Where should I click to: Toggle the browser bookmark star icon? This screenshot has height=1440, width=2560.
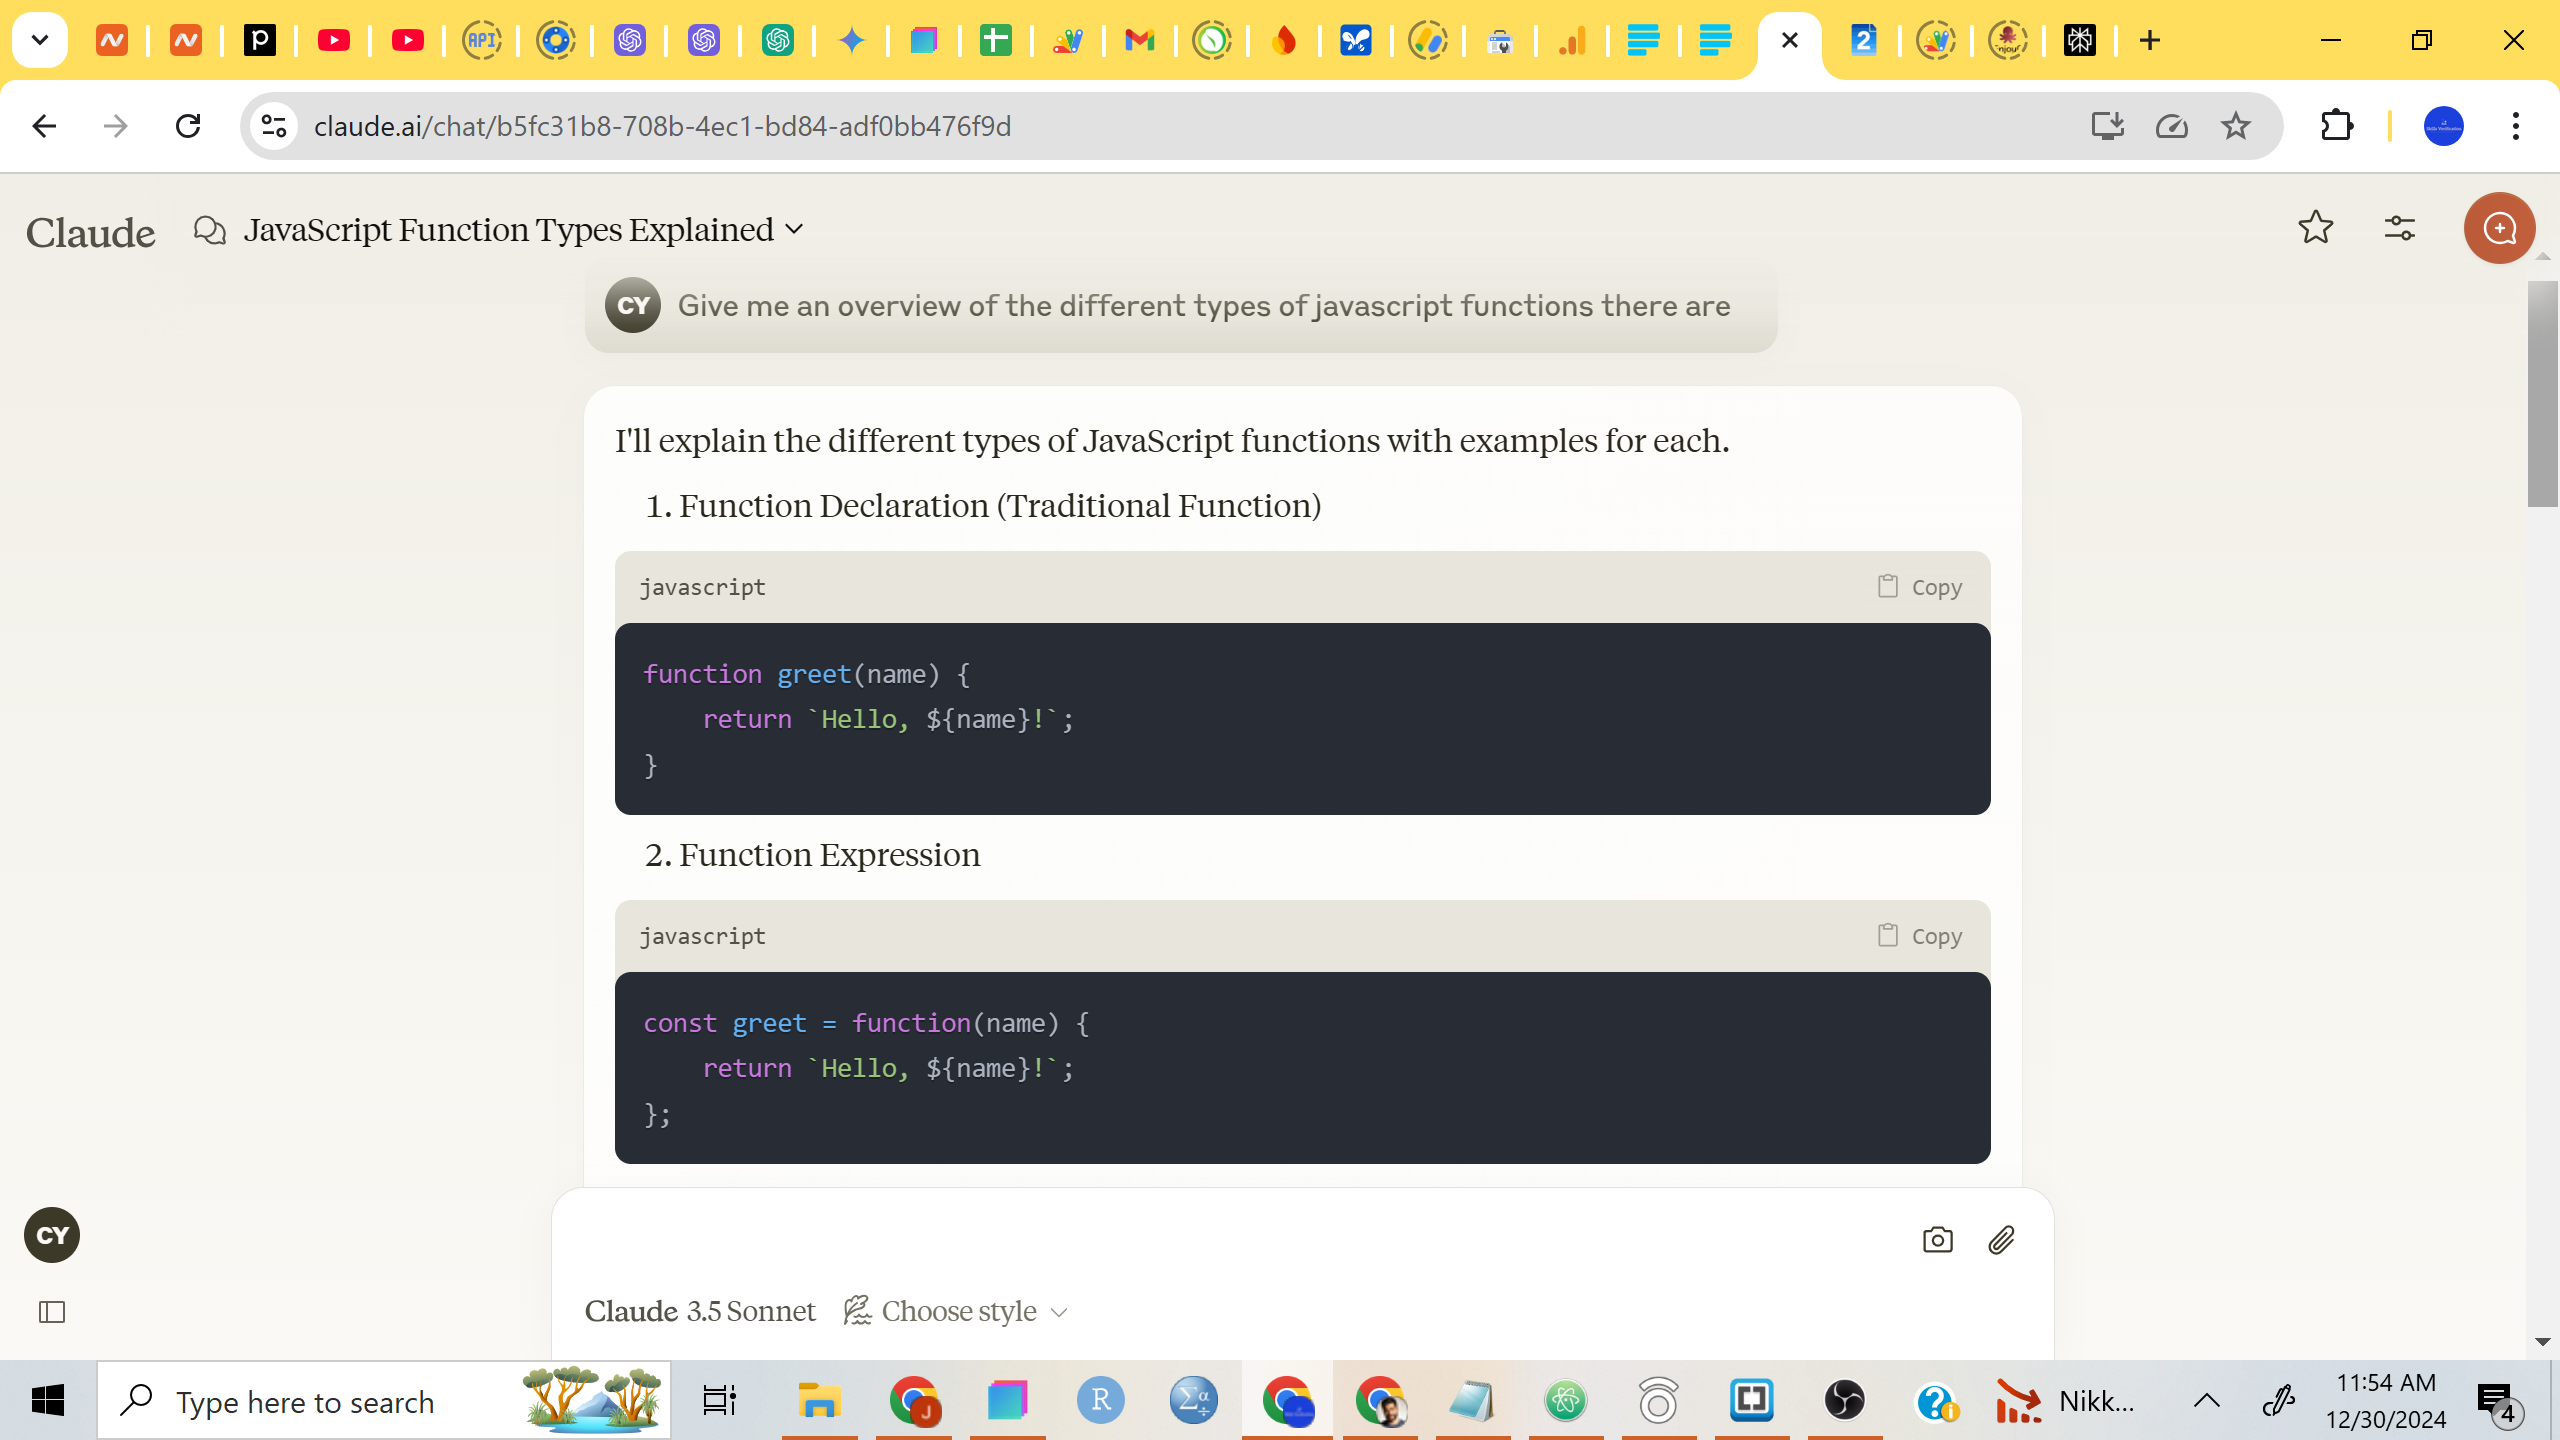pyautogui.click(x=2236, y=125)
